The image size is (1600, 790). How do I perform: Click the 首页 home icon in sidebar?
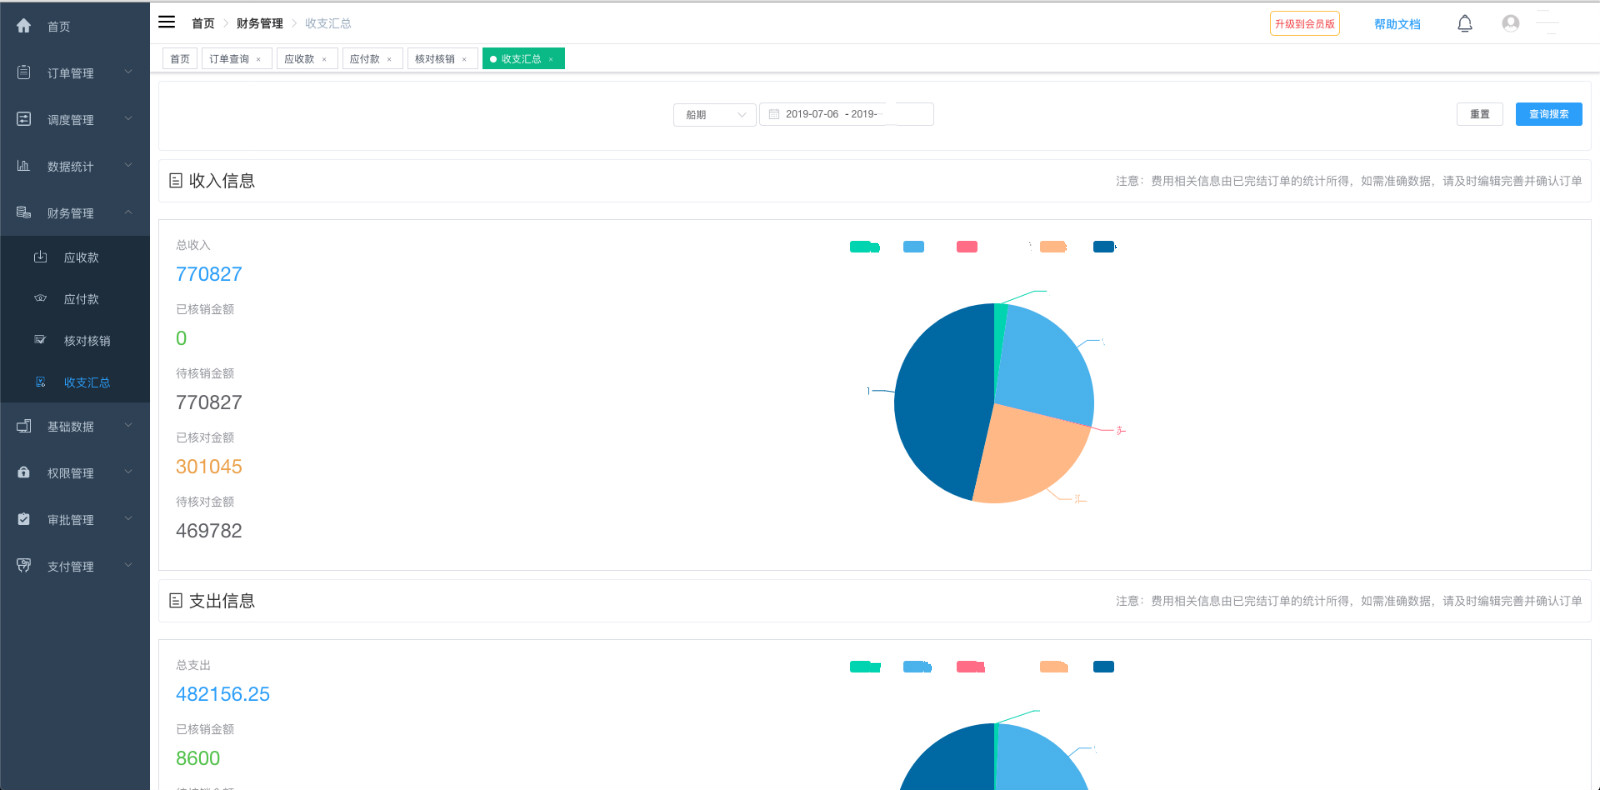[x=24, y=26]
